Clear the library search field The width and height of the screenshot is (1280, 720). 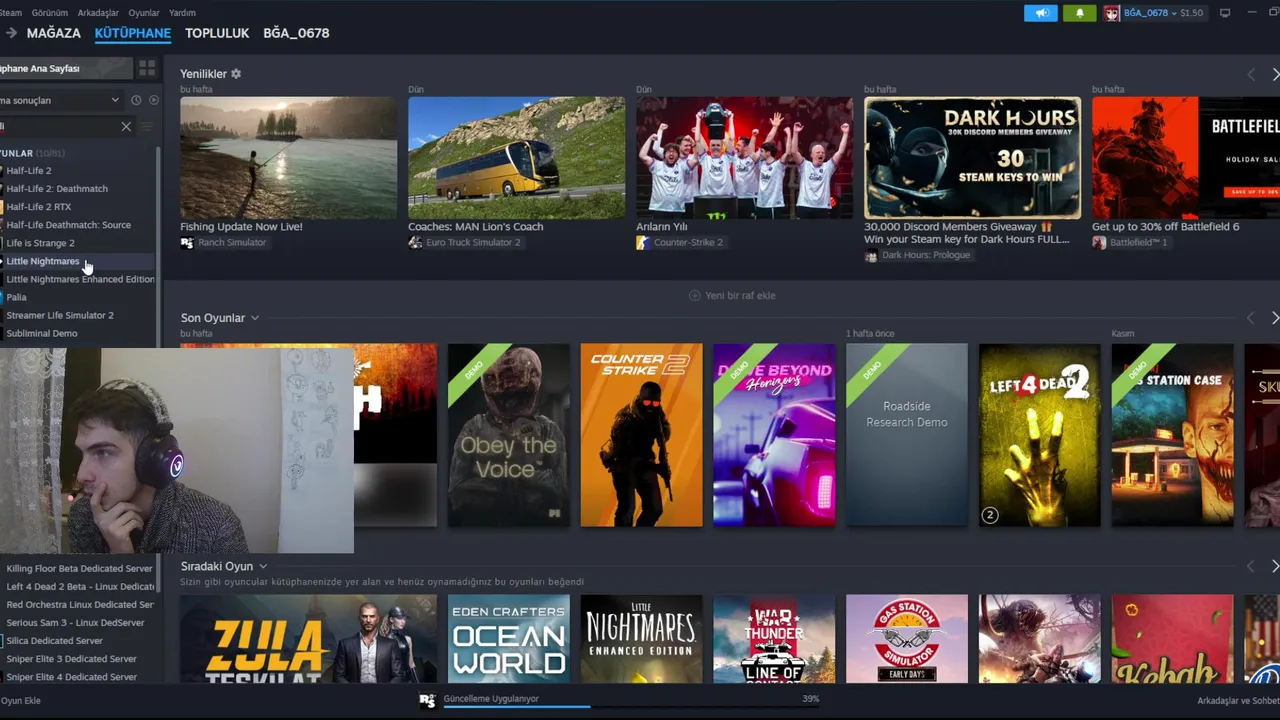pos(126,126)
